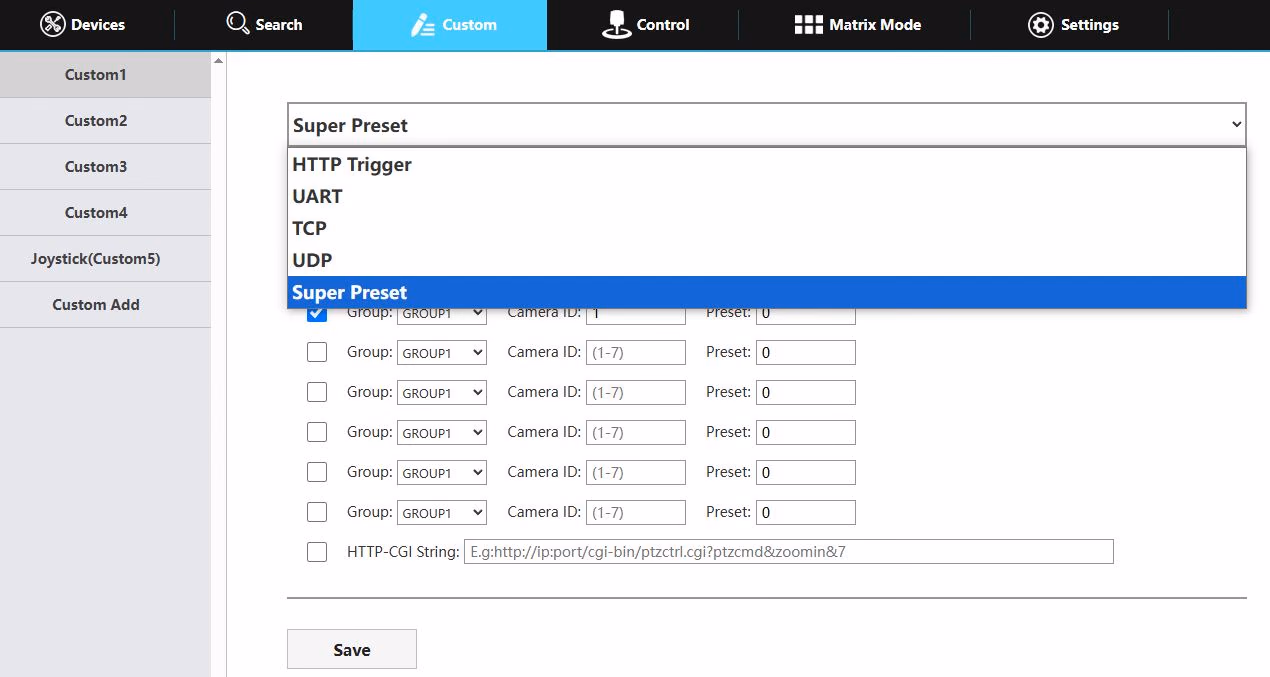Screen dimensions: 1270x677
Task: Open the Custom1 sidebar entry
Action: coord(105,75)
